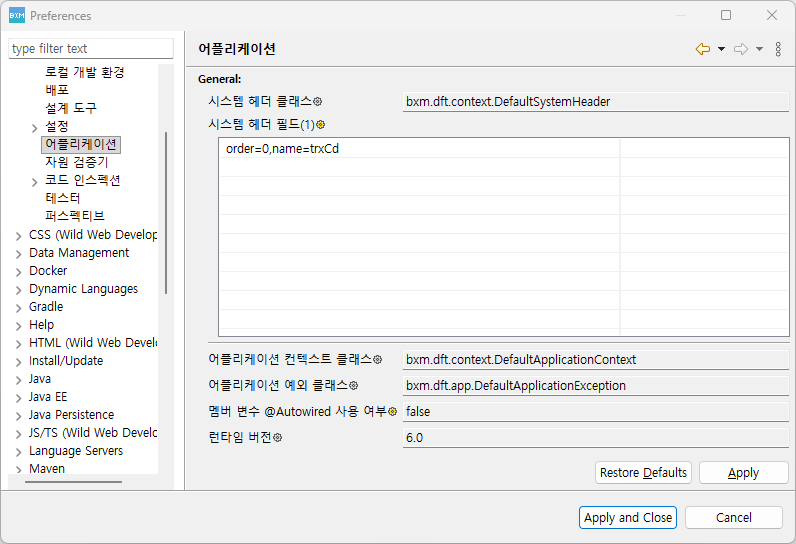
Task: Expand the Install/Update node
Action: 19,362
